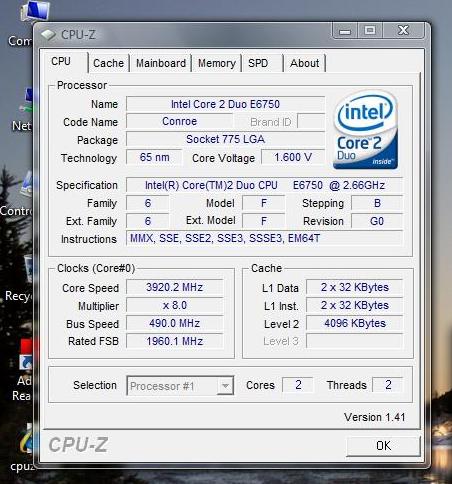Open the Processor #1 selection dropdown
Screen dimensions: 452x484
(x=180, y=386)
